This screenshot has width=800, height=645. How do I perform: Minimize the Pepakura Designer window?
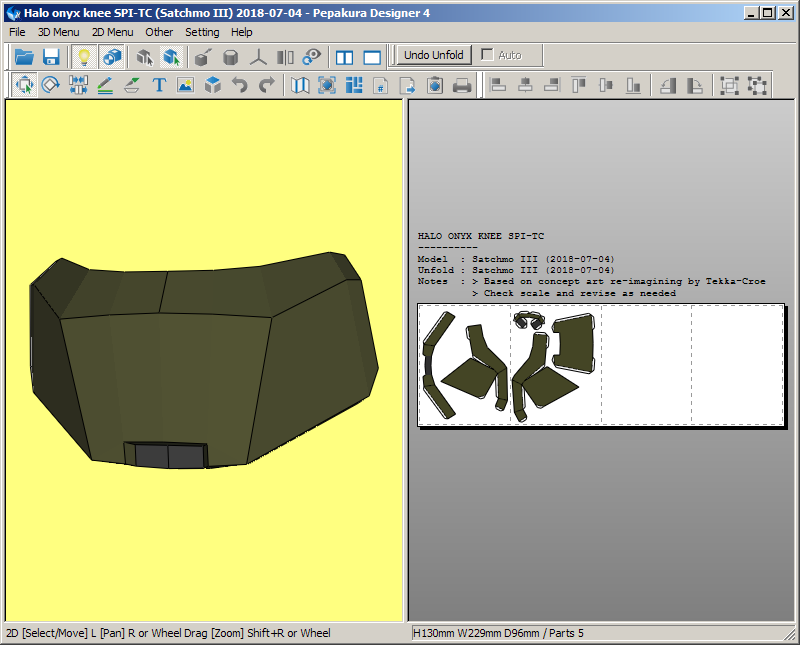point(751,13)
